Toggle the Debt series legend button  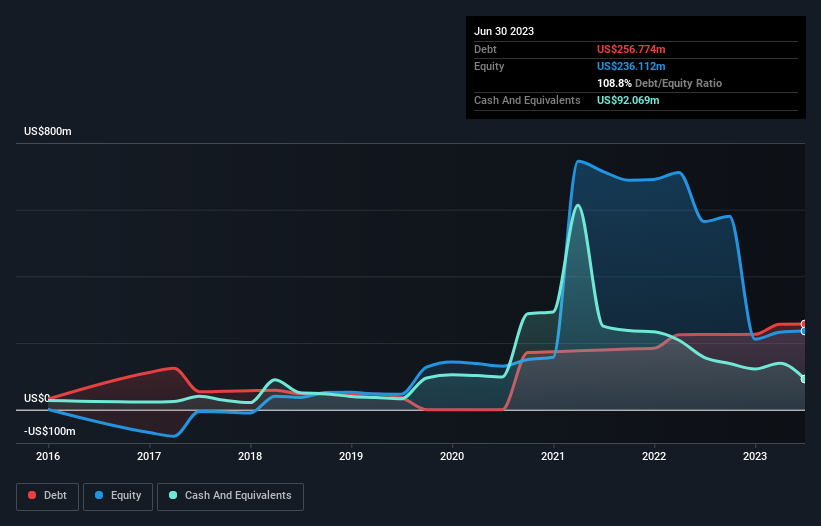pos(48,496)
